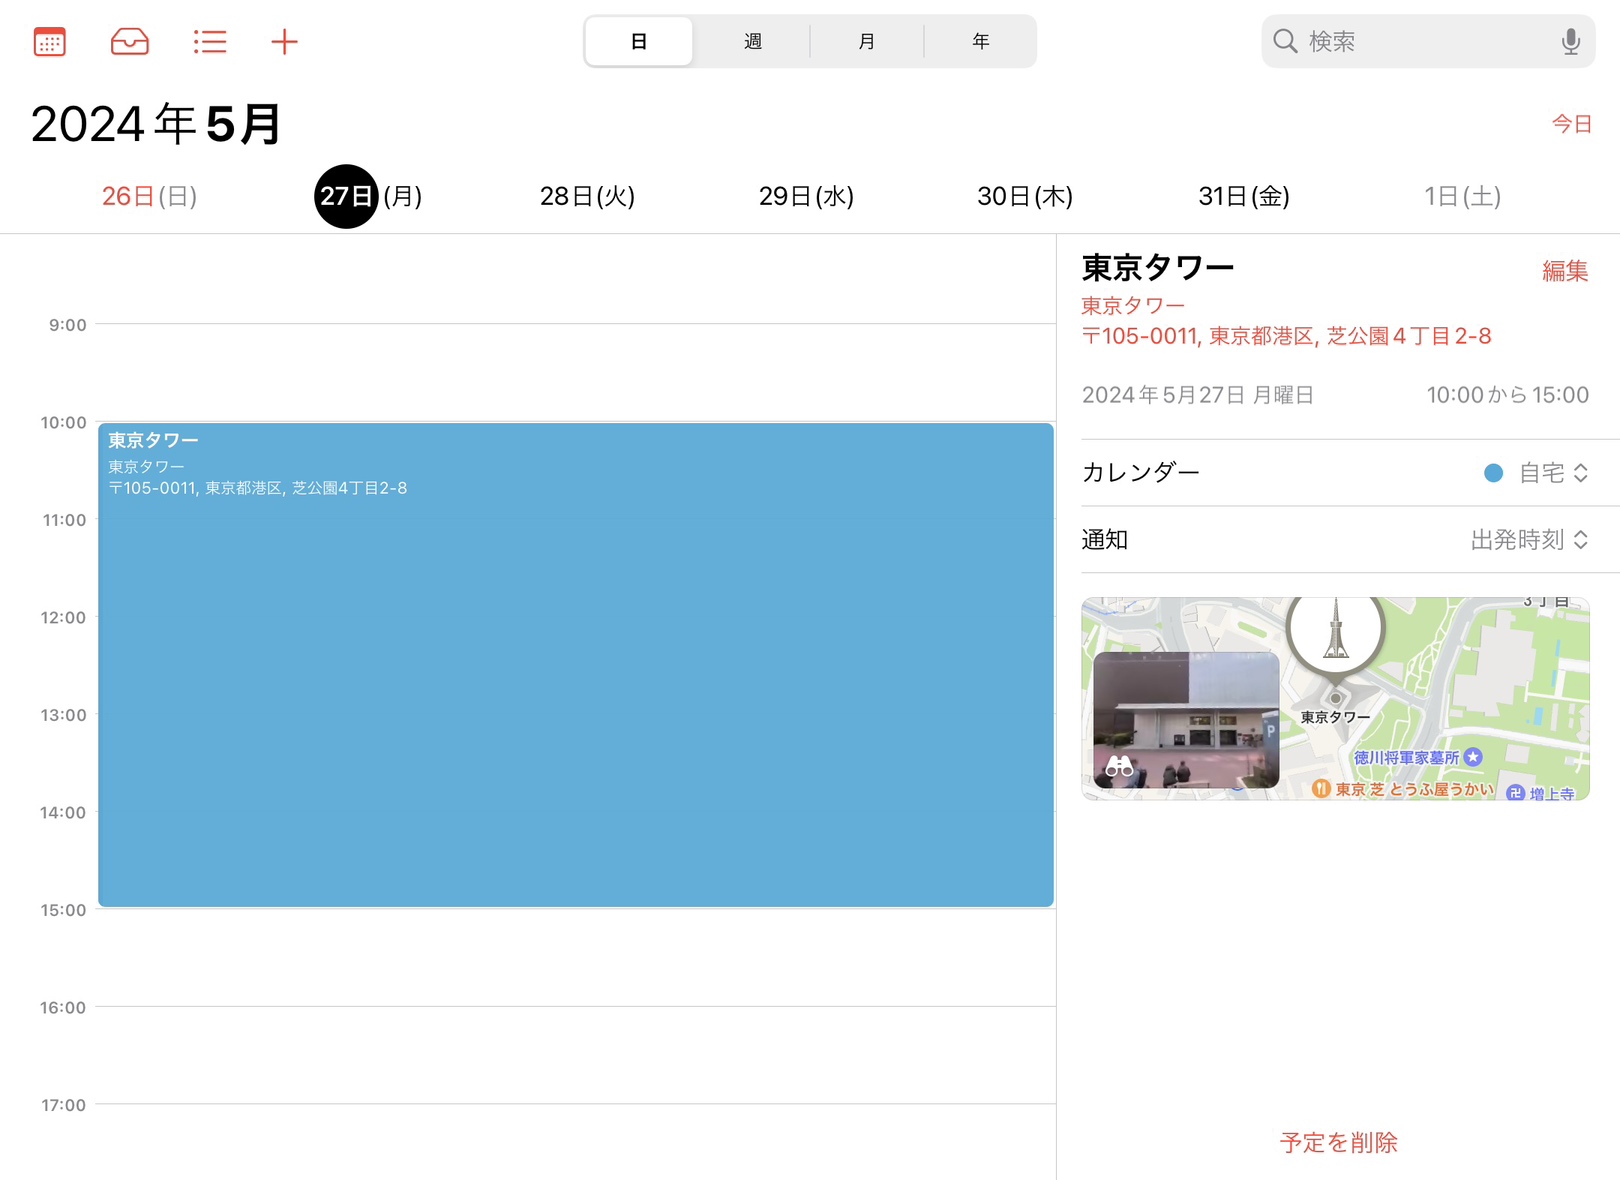Switch to 年 (year) view tab
The width and height of the screenshot is (1620, 1180).
981,41
